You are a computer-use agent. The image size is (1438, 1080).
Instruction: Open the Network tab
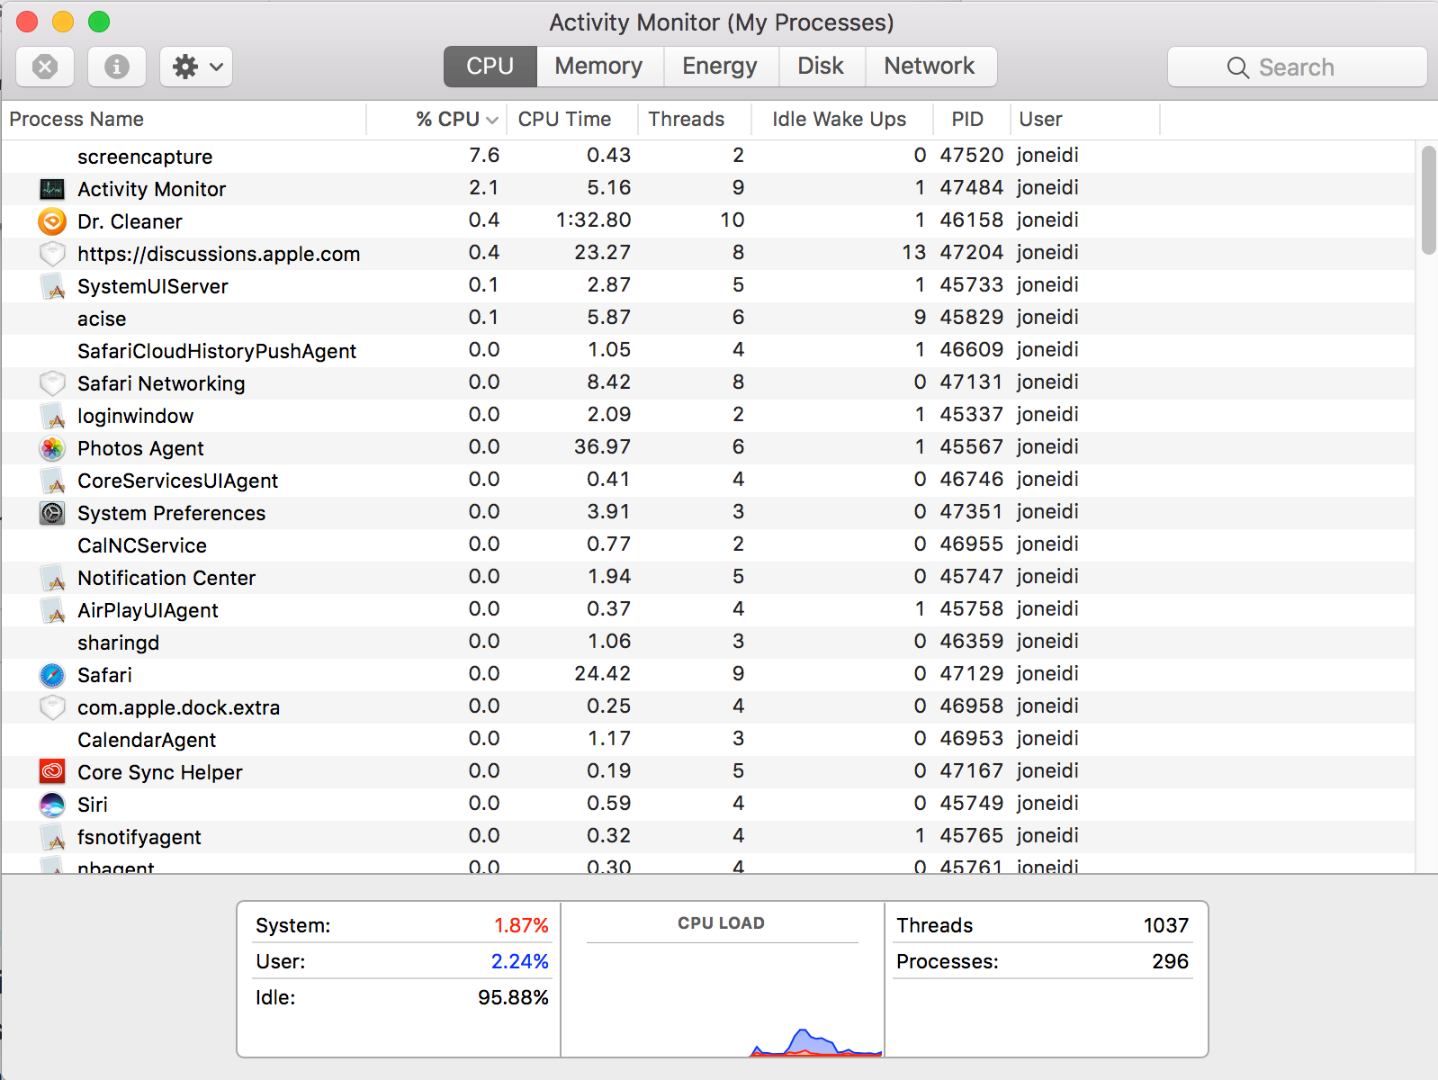click(930, 66)
